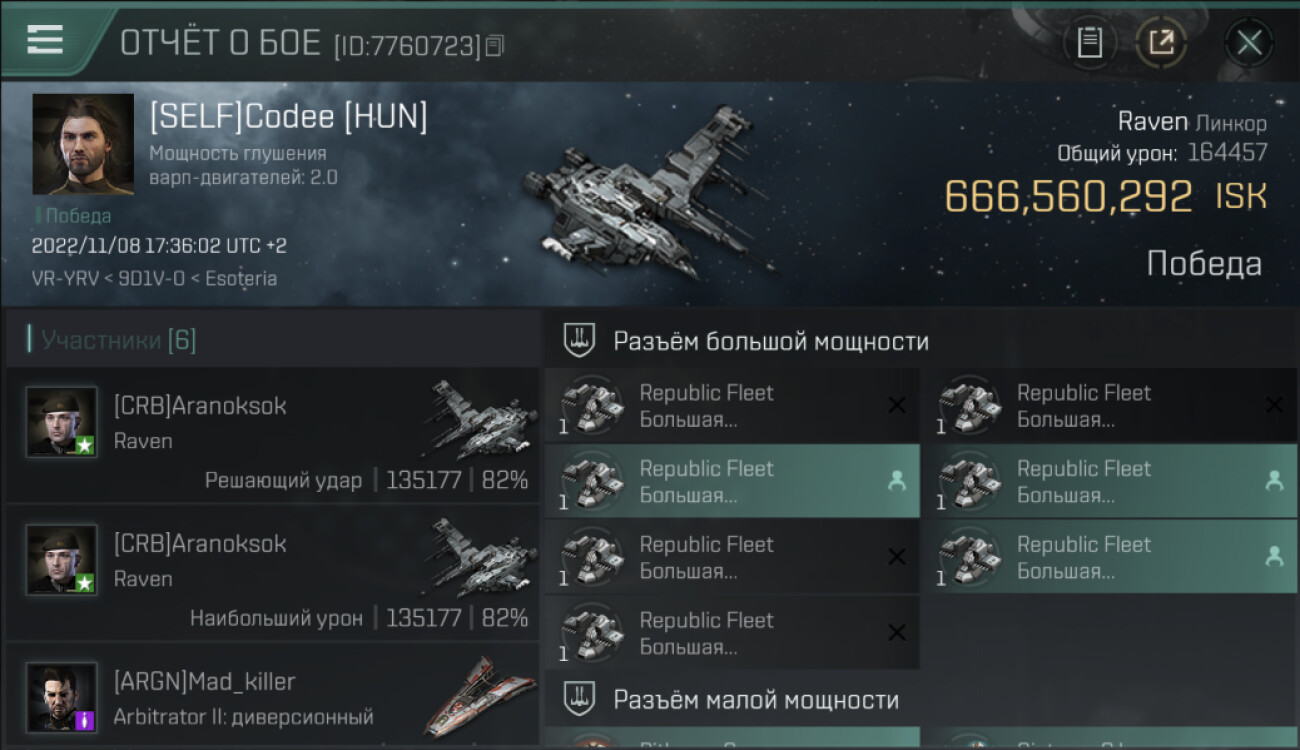Image resolution: width=1300 pixels, height=750 pixels.
Task: Close the battle report window
Action: coord(1249,43)
